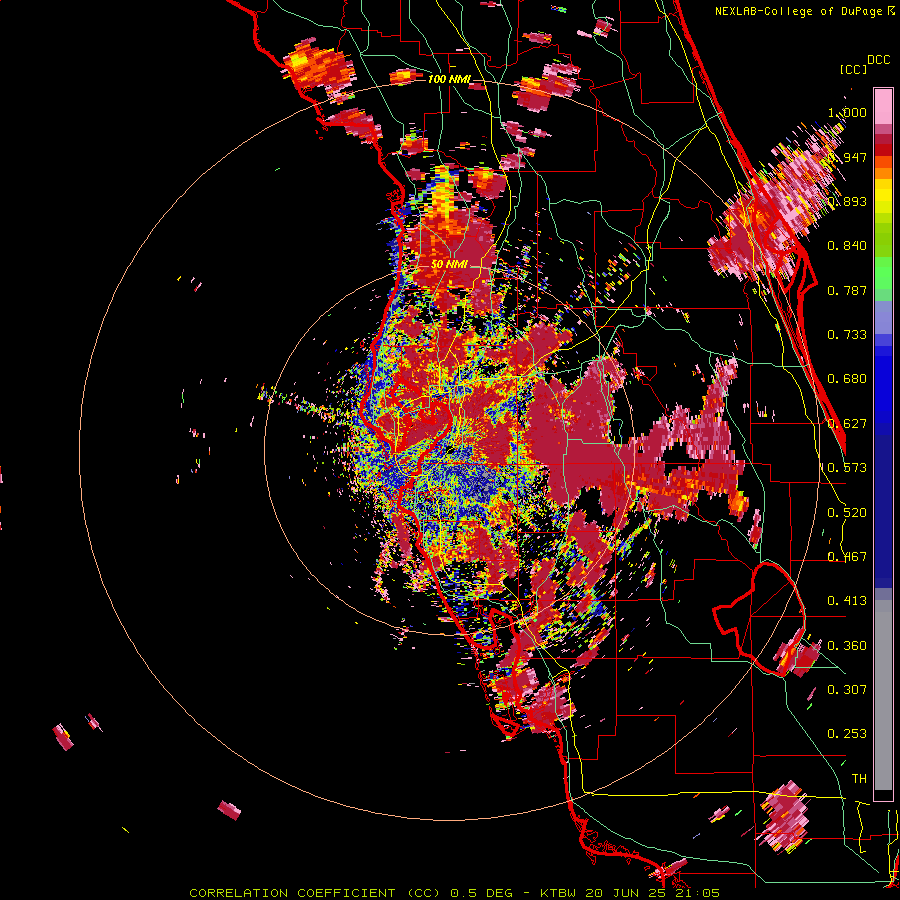Click the 0.627 legend value

848,424
